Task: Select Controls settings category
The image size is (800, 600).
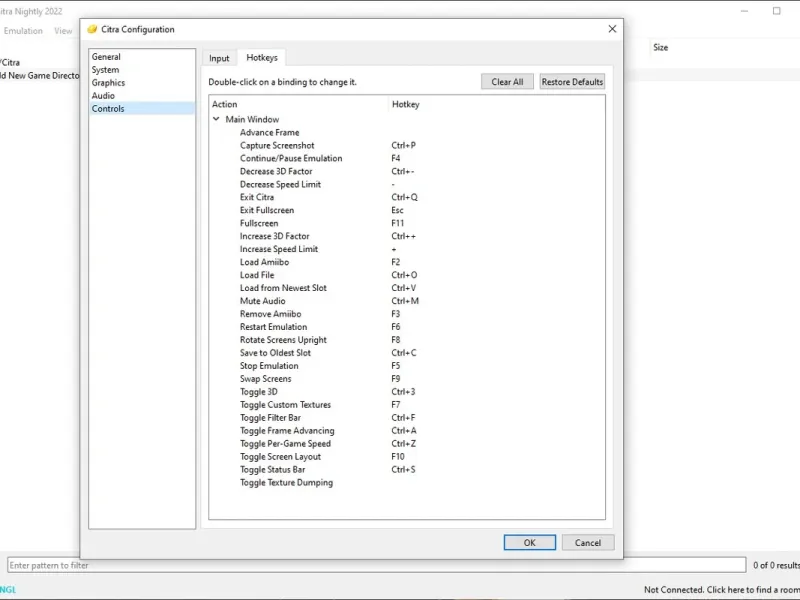Action: [x=142, y=108]
